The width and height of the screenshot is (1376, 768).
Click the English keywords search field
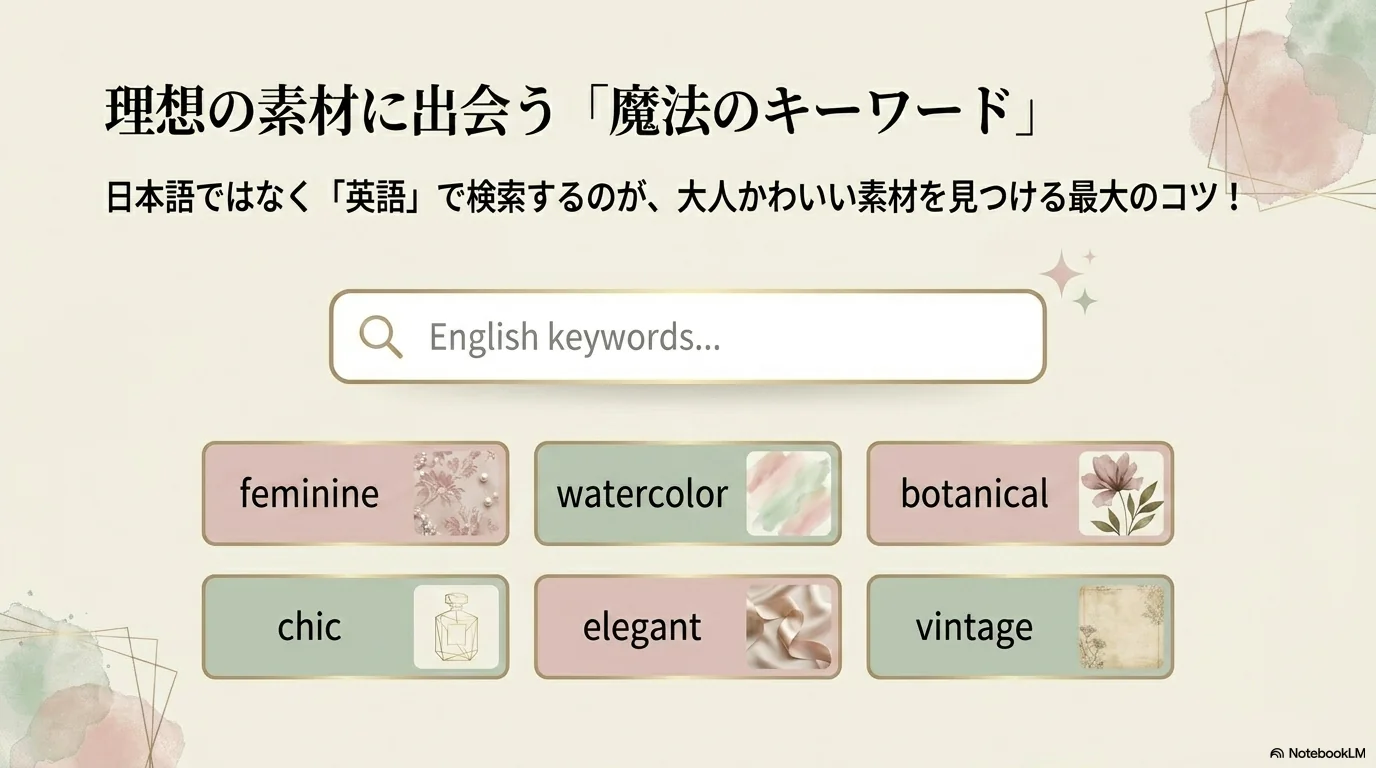coord(688,337)
